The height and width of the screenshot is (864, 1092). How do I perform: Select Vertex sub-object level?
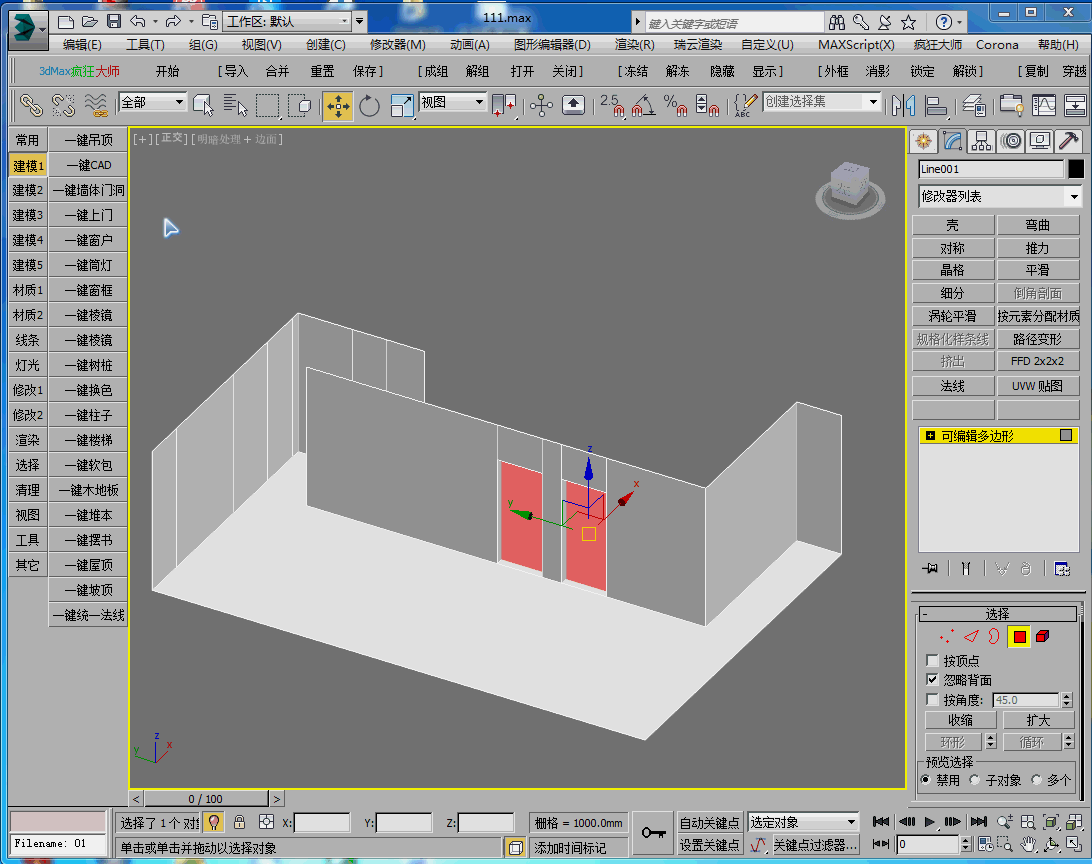[946, 636]
